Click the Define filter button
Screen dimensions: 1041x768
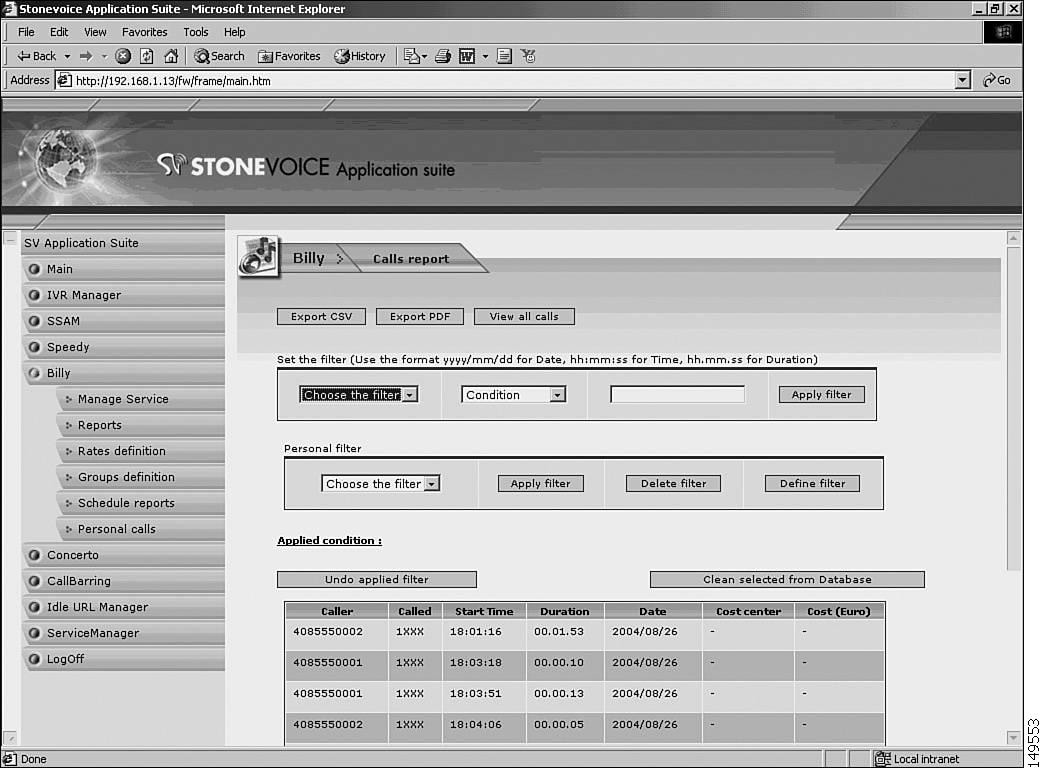click(x=812, y=483)
